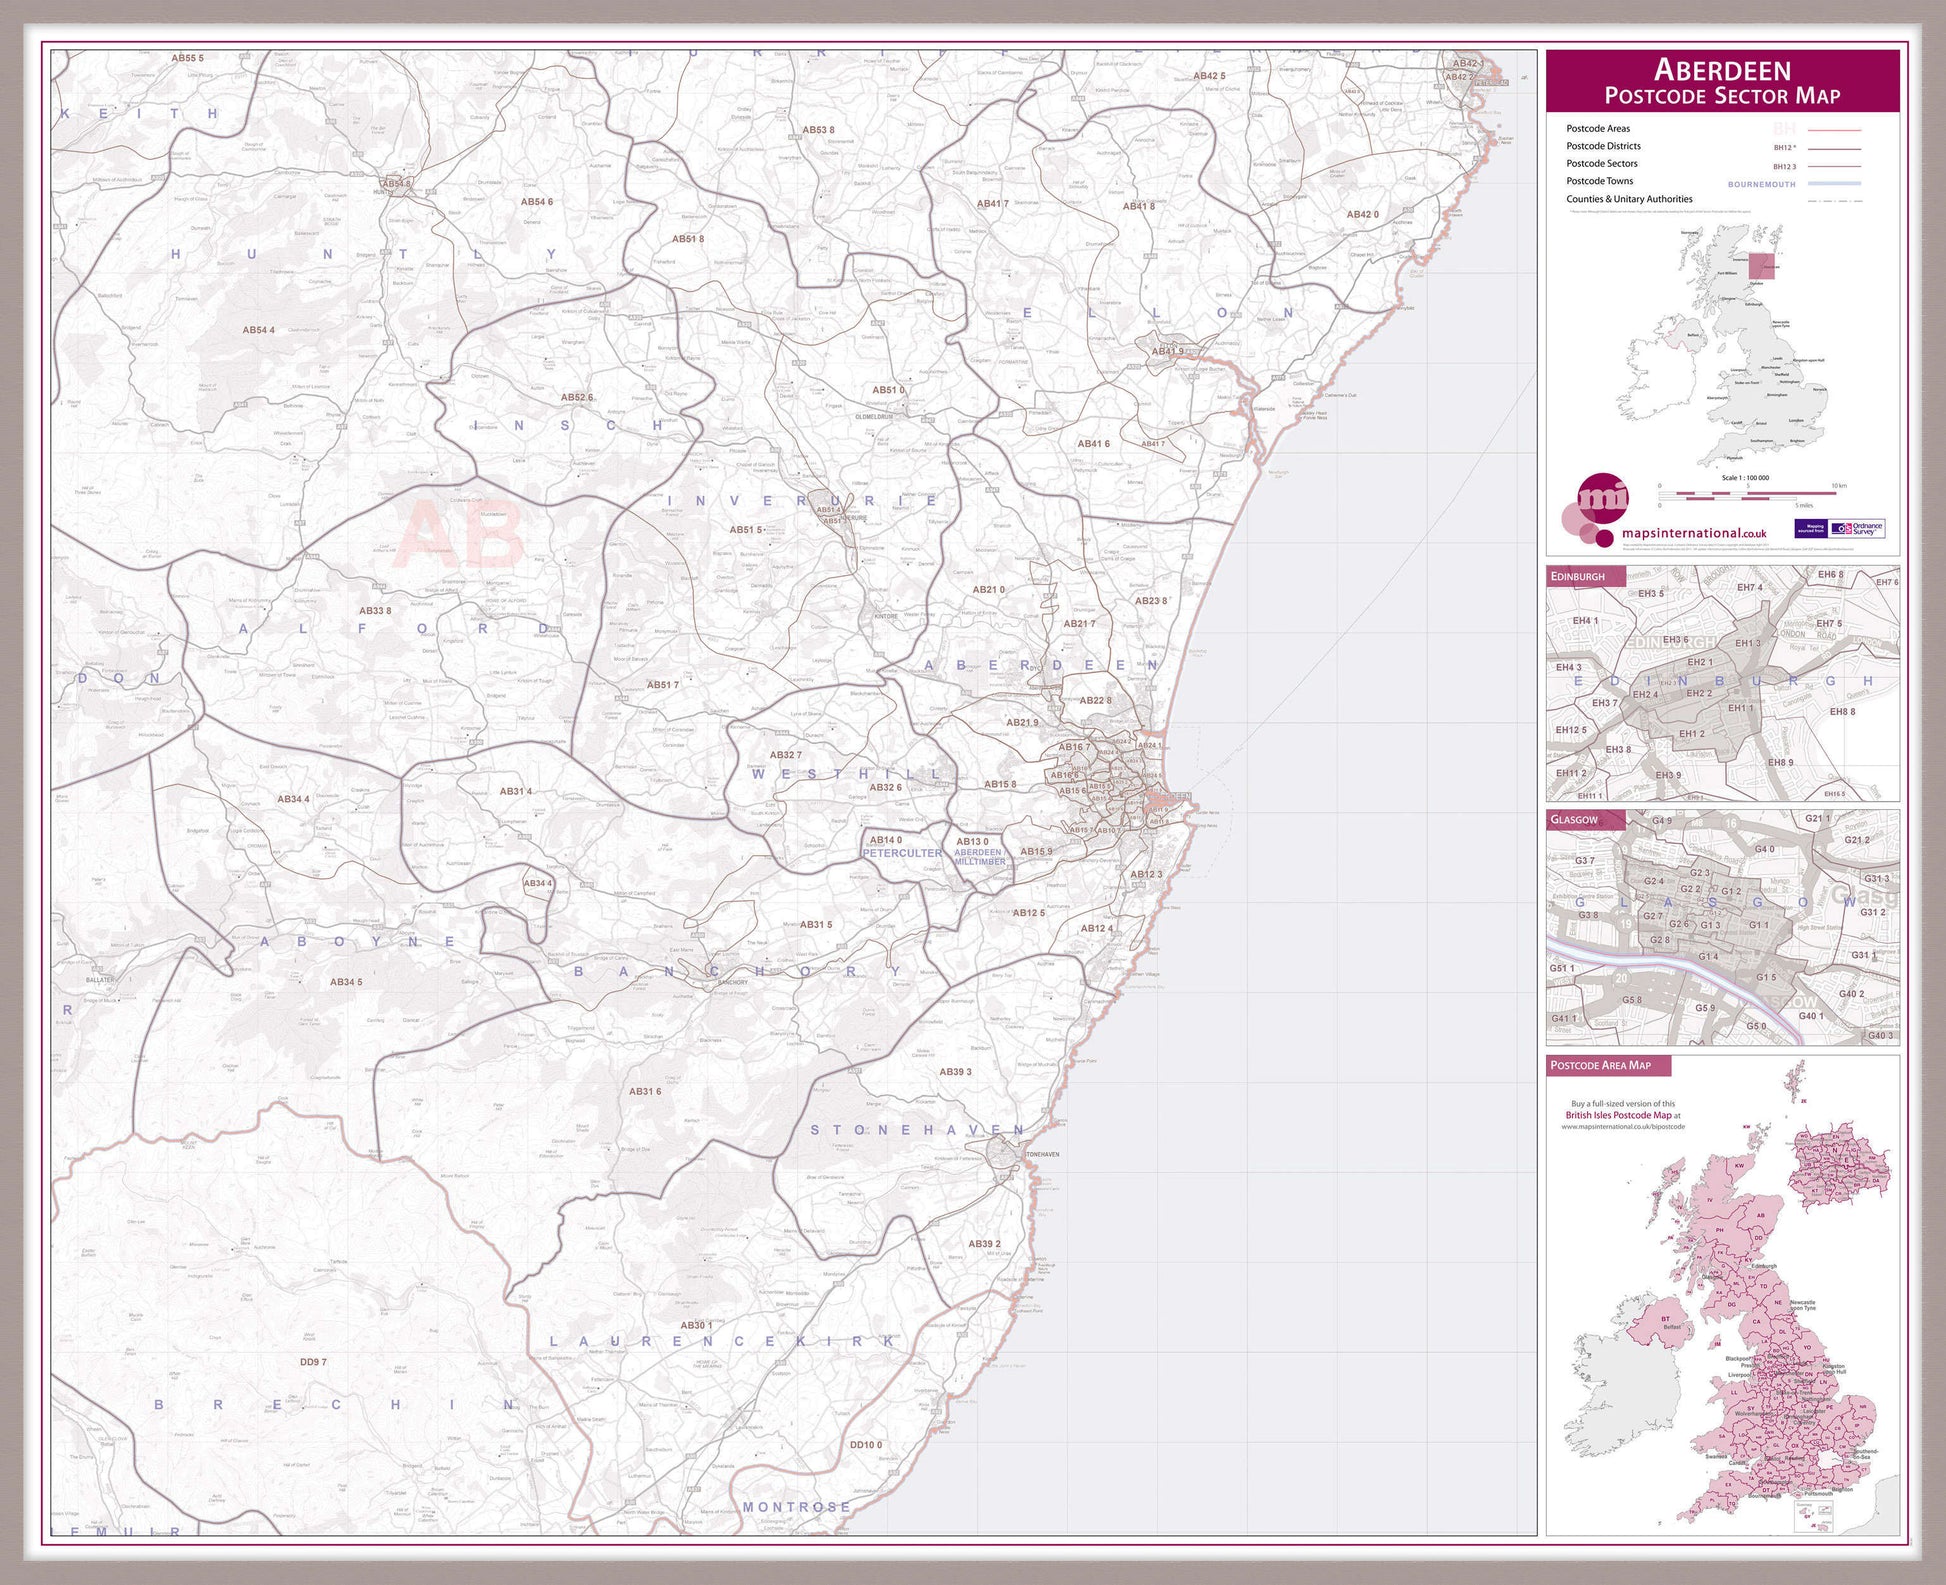Click the AB31 4 sector label
Image resolution: width=1946 pixels, height=1585 pixels.
516,791
